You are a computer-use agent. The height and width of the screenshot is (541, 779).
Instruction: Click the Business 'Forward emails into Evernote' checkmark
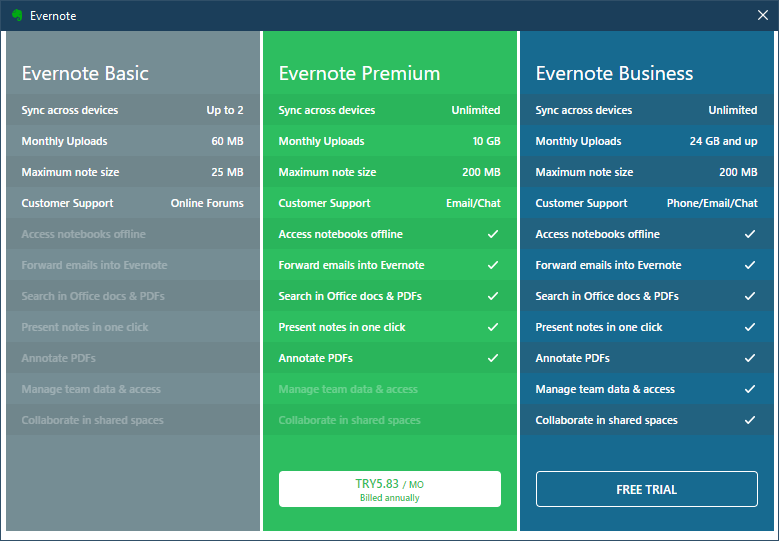point(750,265)
